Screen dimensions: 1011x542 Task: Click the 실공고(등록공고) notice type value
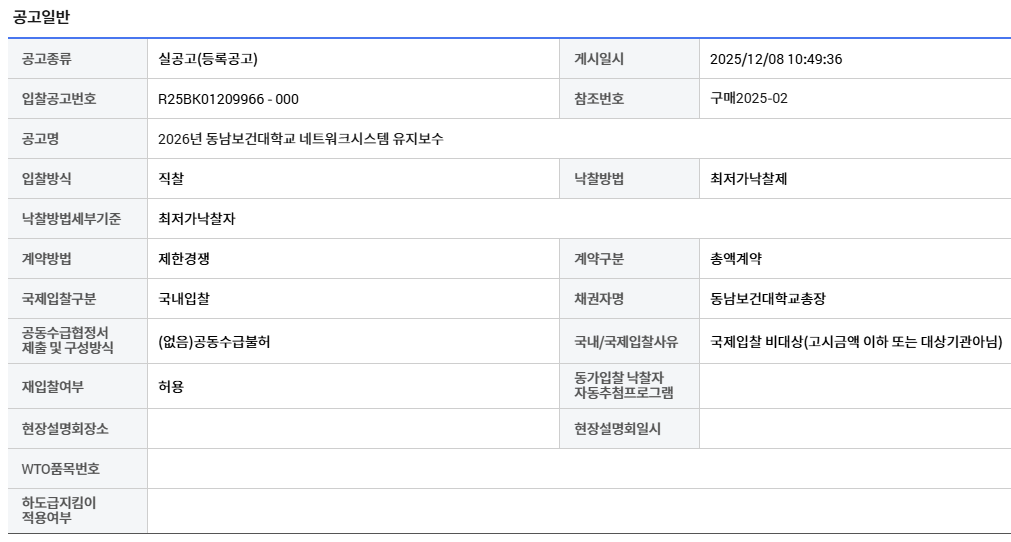click(x=208, y=59)
